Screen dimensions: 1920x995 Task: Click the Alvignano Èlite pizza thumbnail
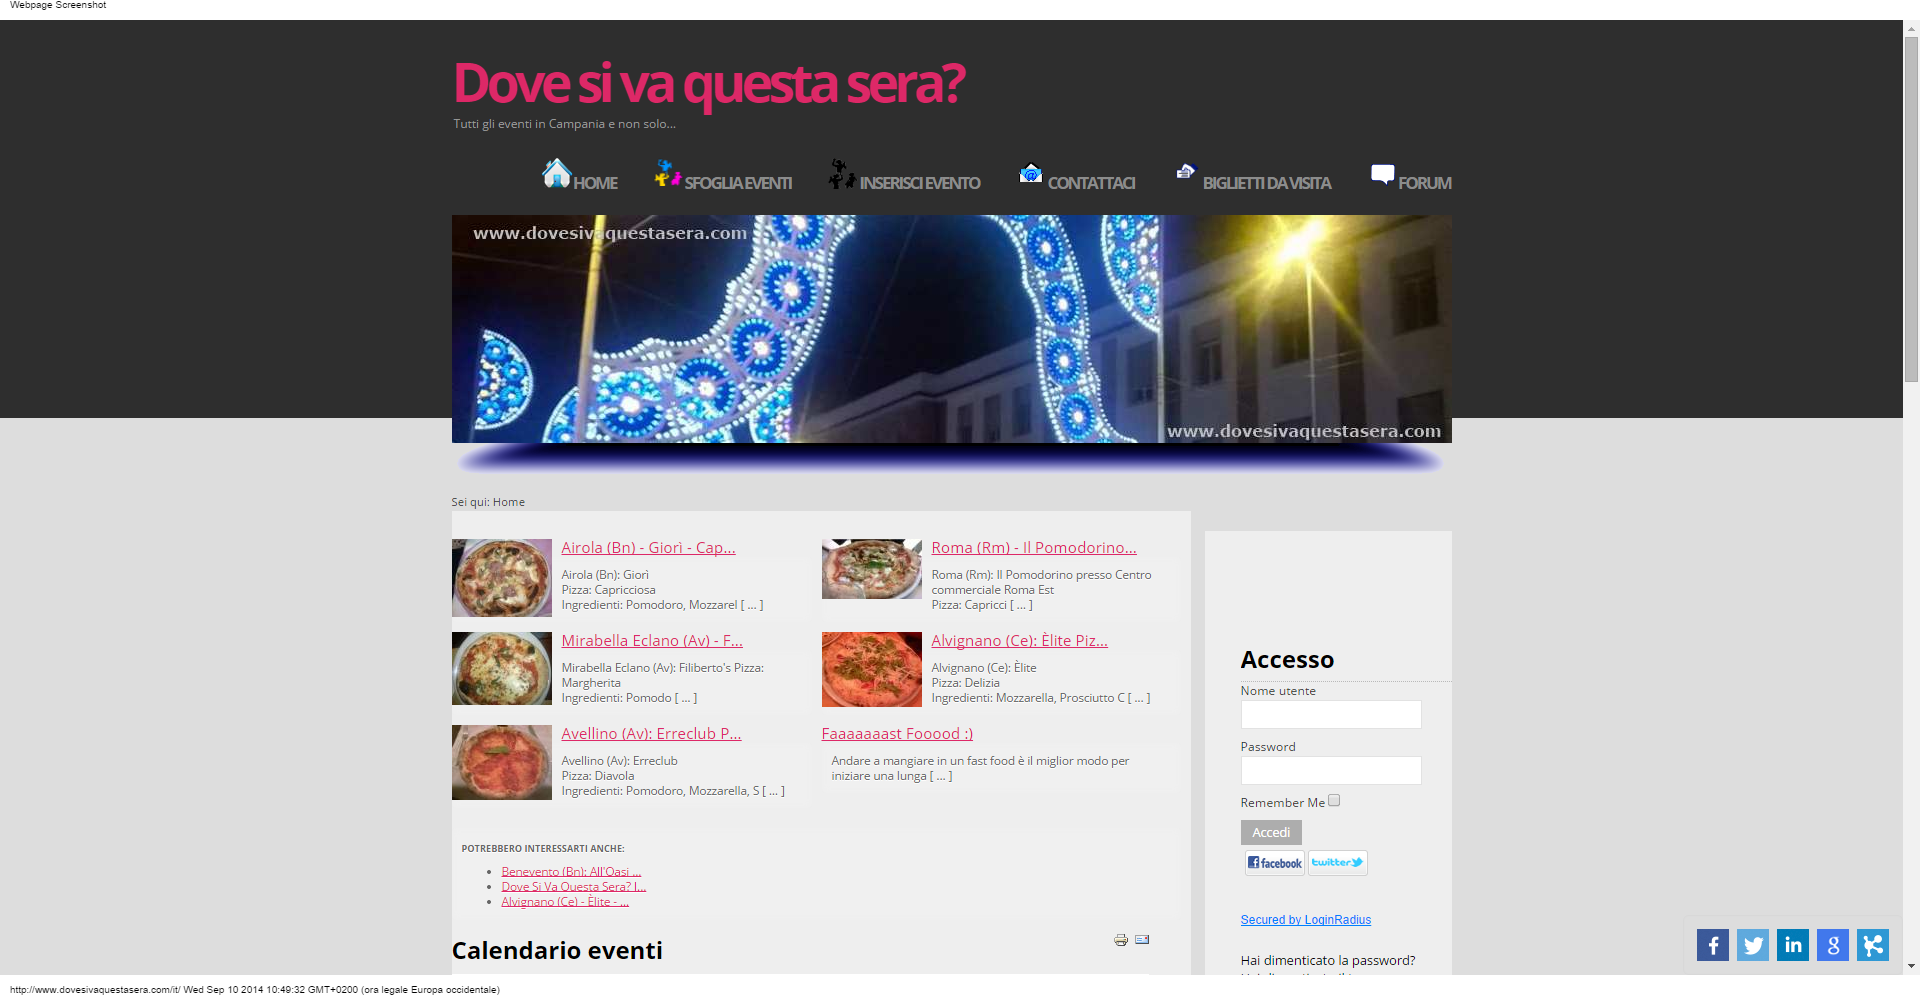coord(872,669)
